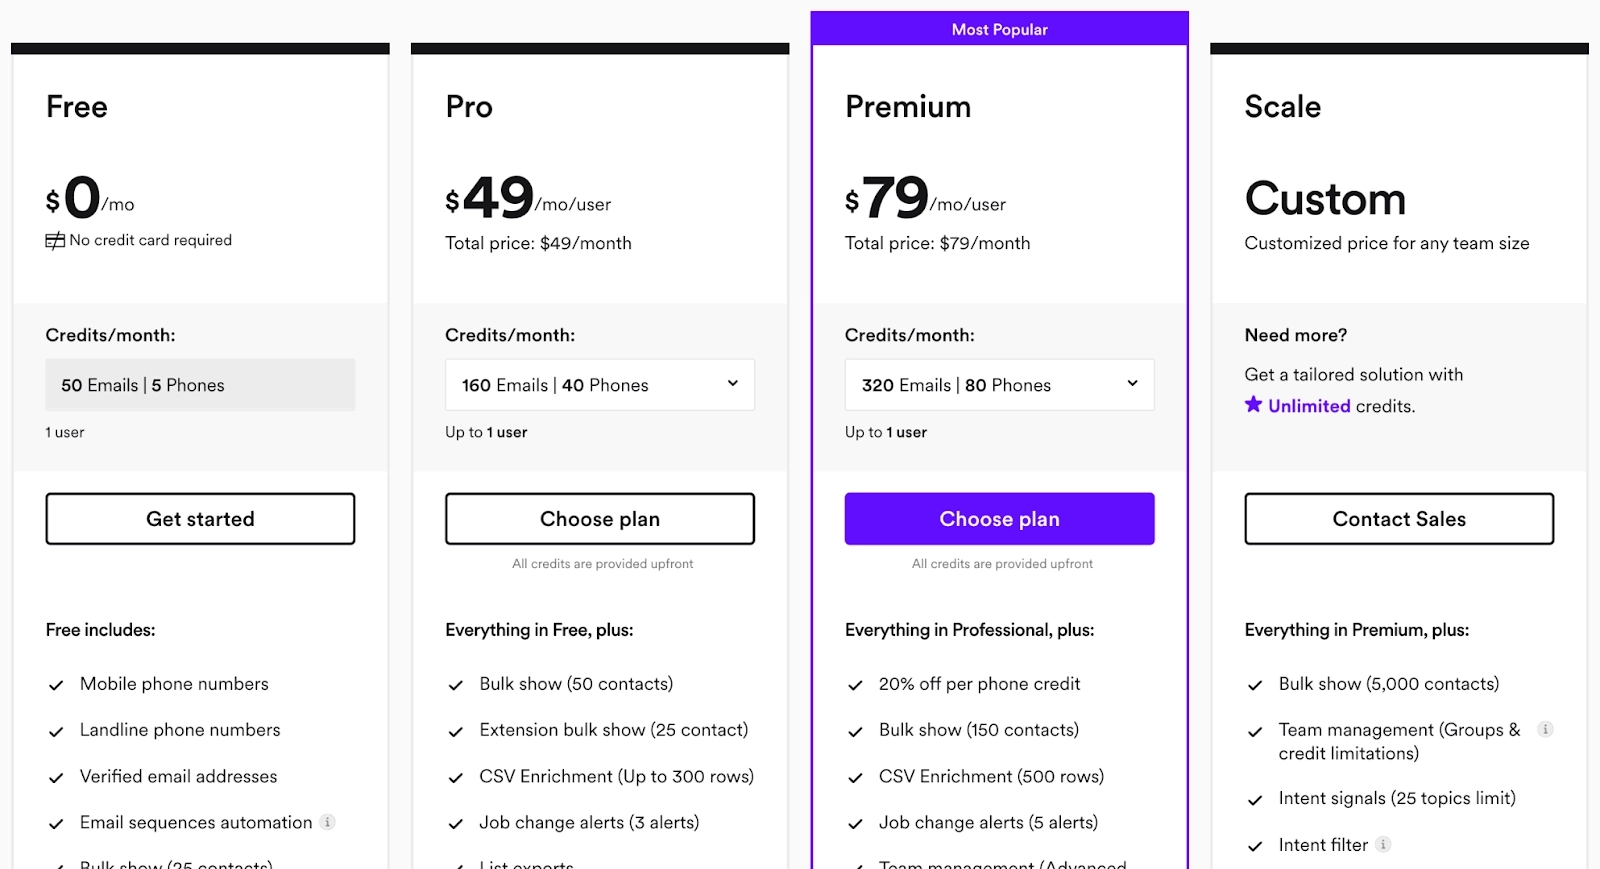The width and height of the screenshot is (1600, 869).
Task: Click the Premium plan heading
Action: coord(908,107)
